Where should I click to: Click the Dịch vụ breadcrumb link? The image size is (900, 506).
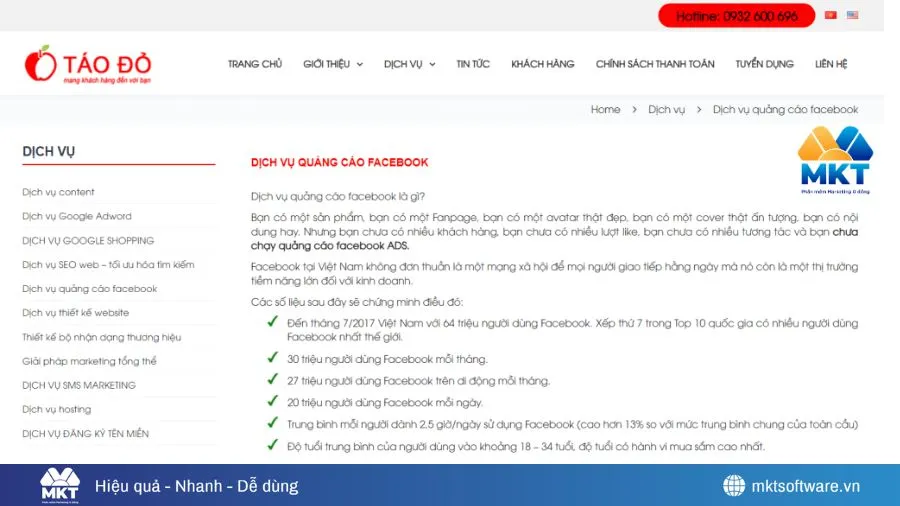666,109
